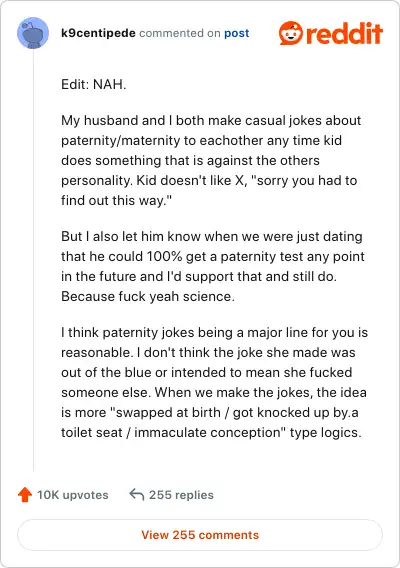Click the paragraph starting "My husband and I"
Screen dimensions: 400x568
click(x=211, y=160)
